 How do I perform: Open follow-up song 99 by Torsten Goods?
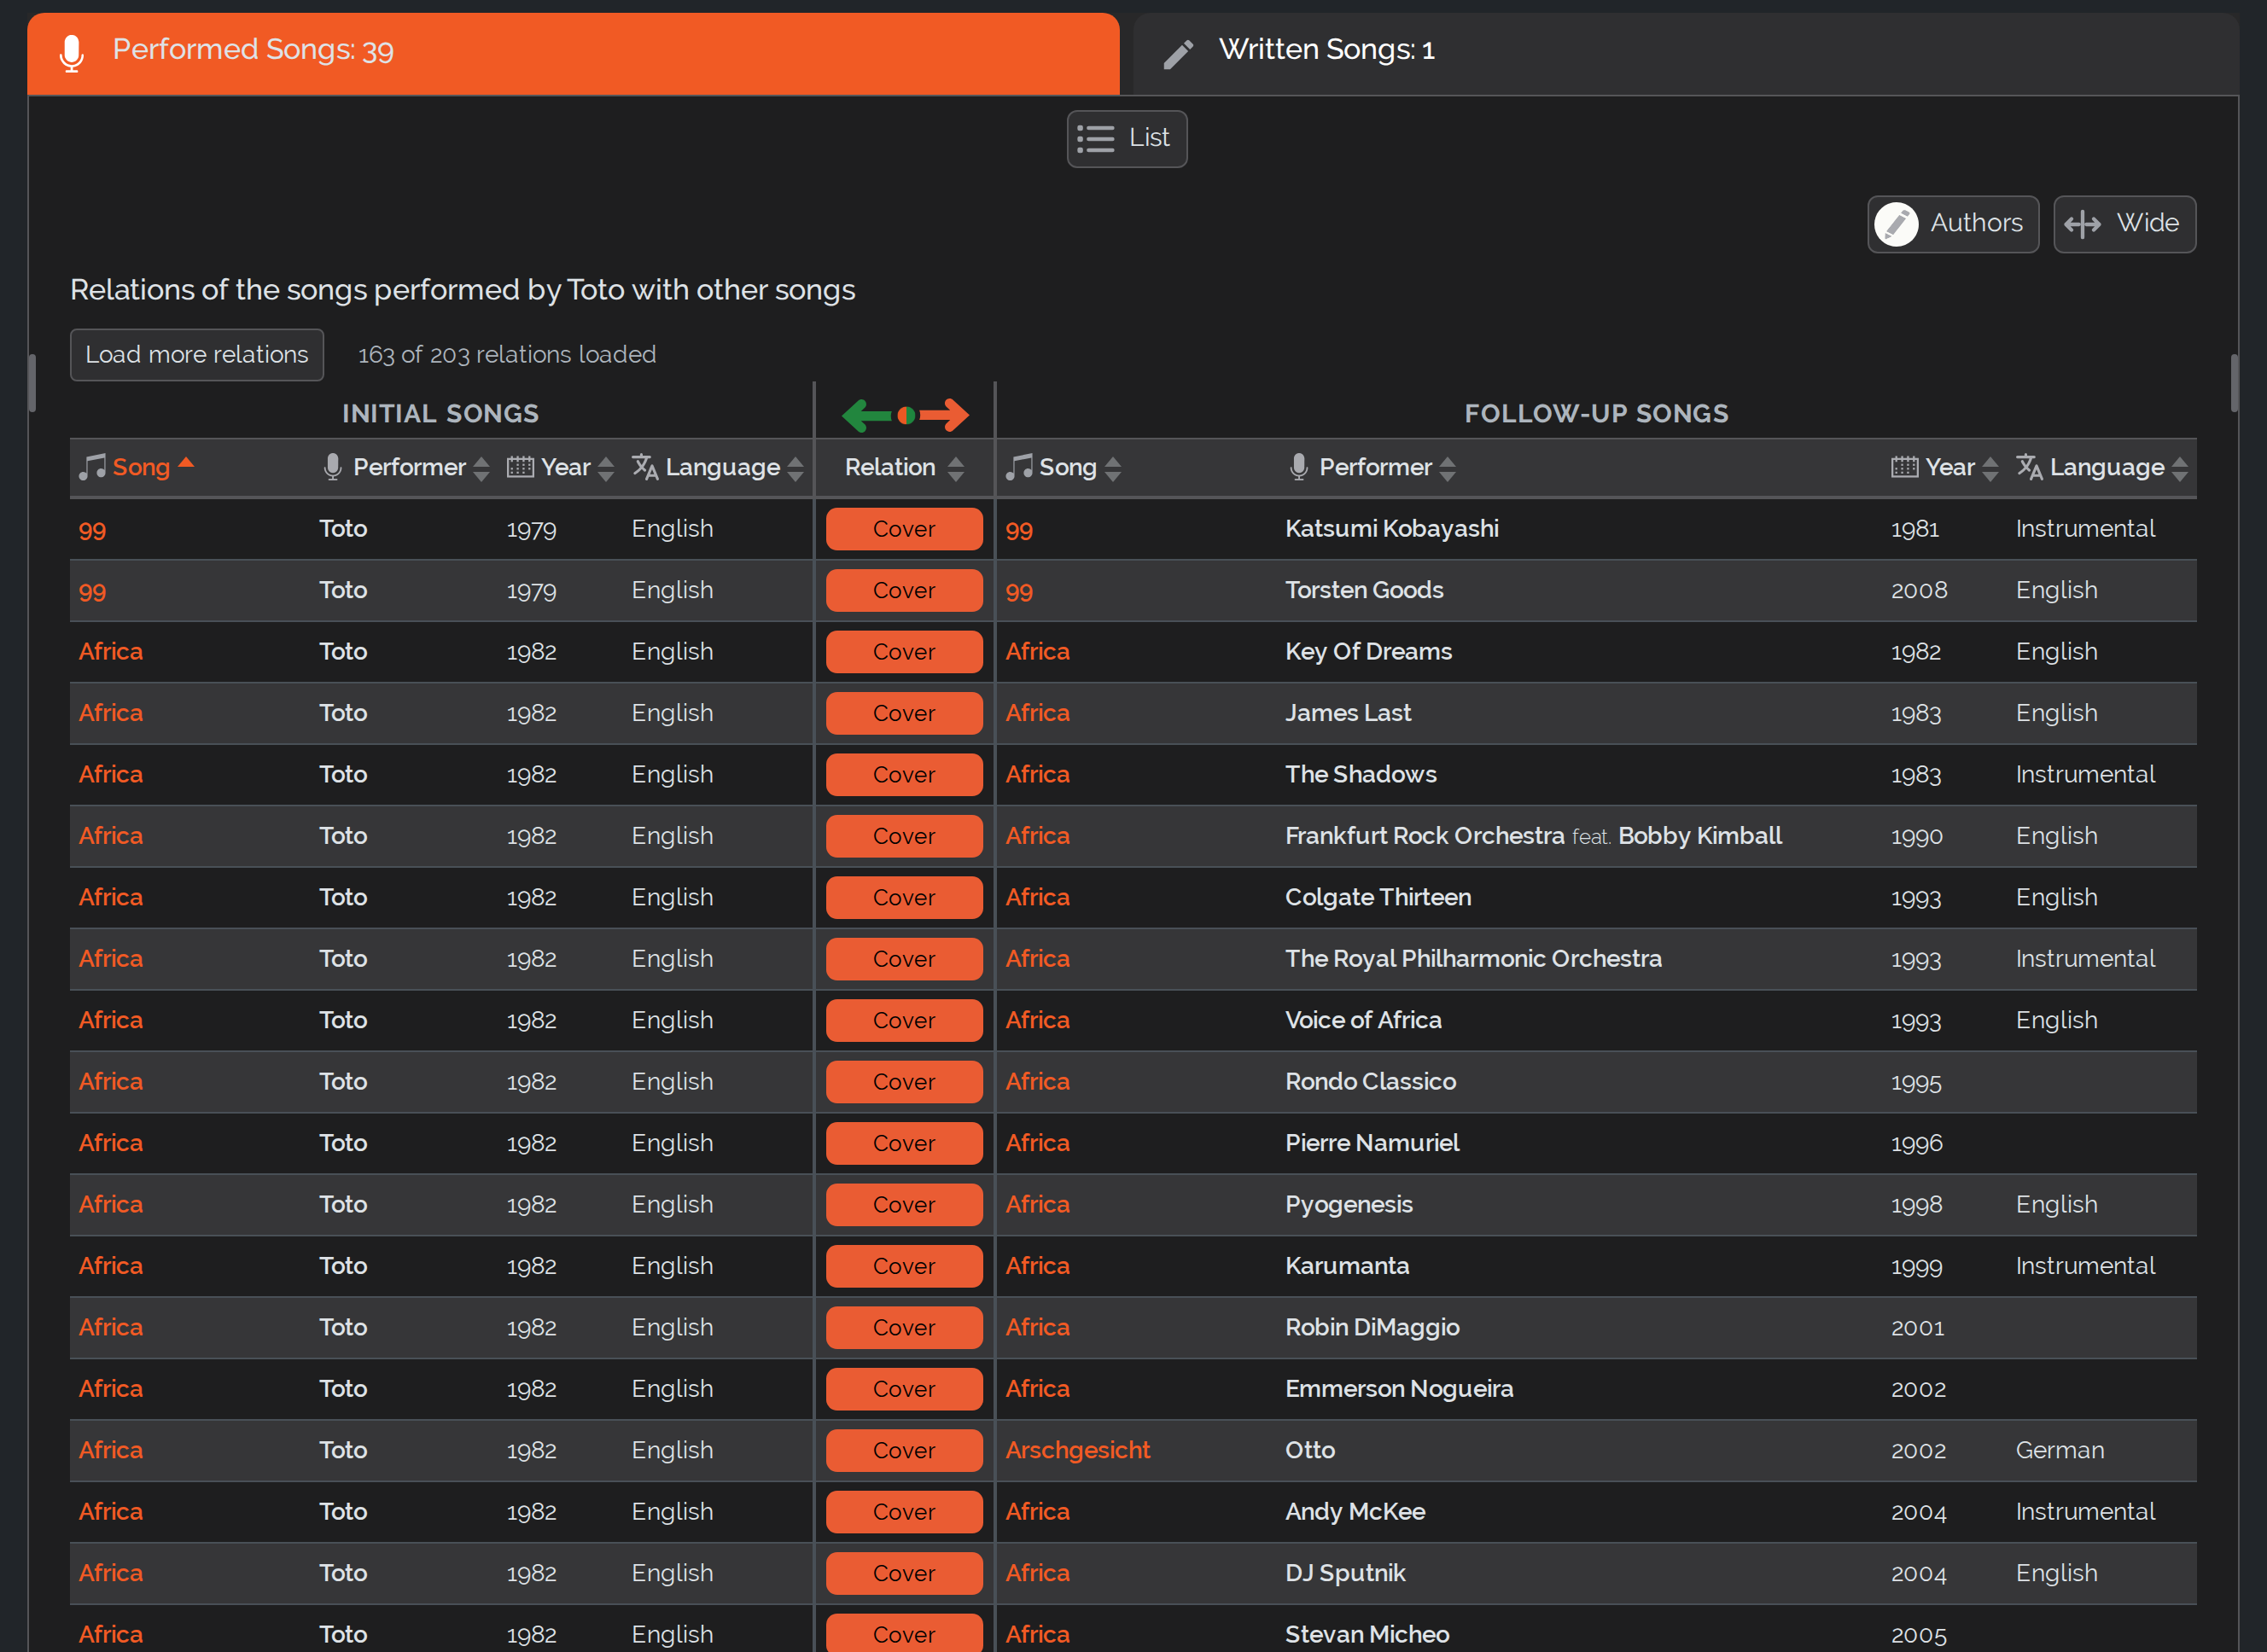pos(1018,591)
